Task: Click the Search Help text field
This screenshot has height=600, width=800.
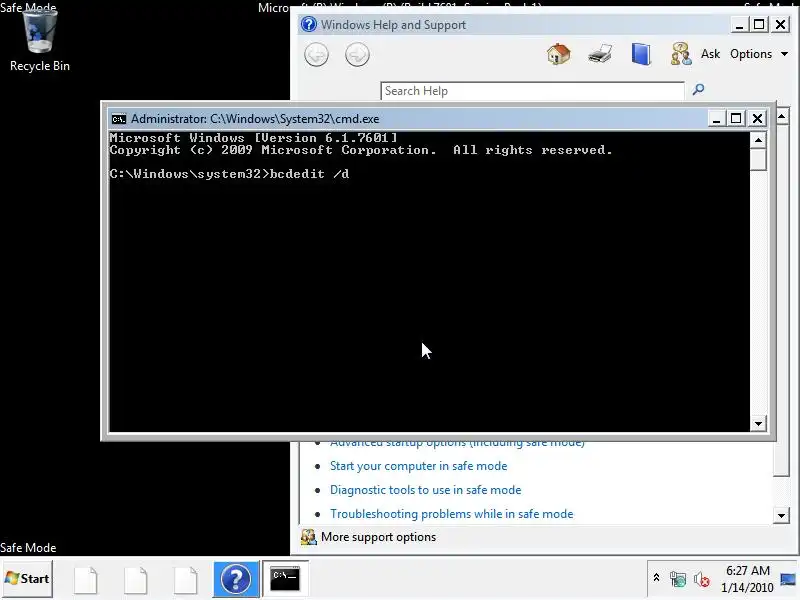Action: (x=532, y=91)
